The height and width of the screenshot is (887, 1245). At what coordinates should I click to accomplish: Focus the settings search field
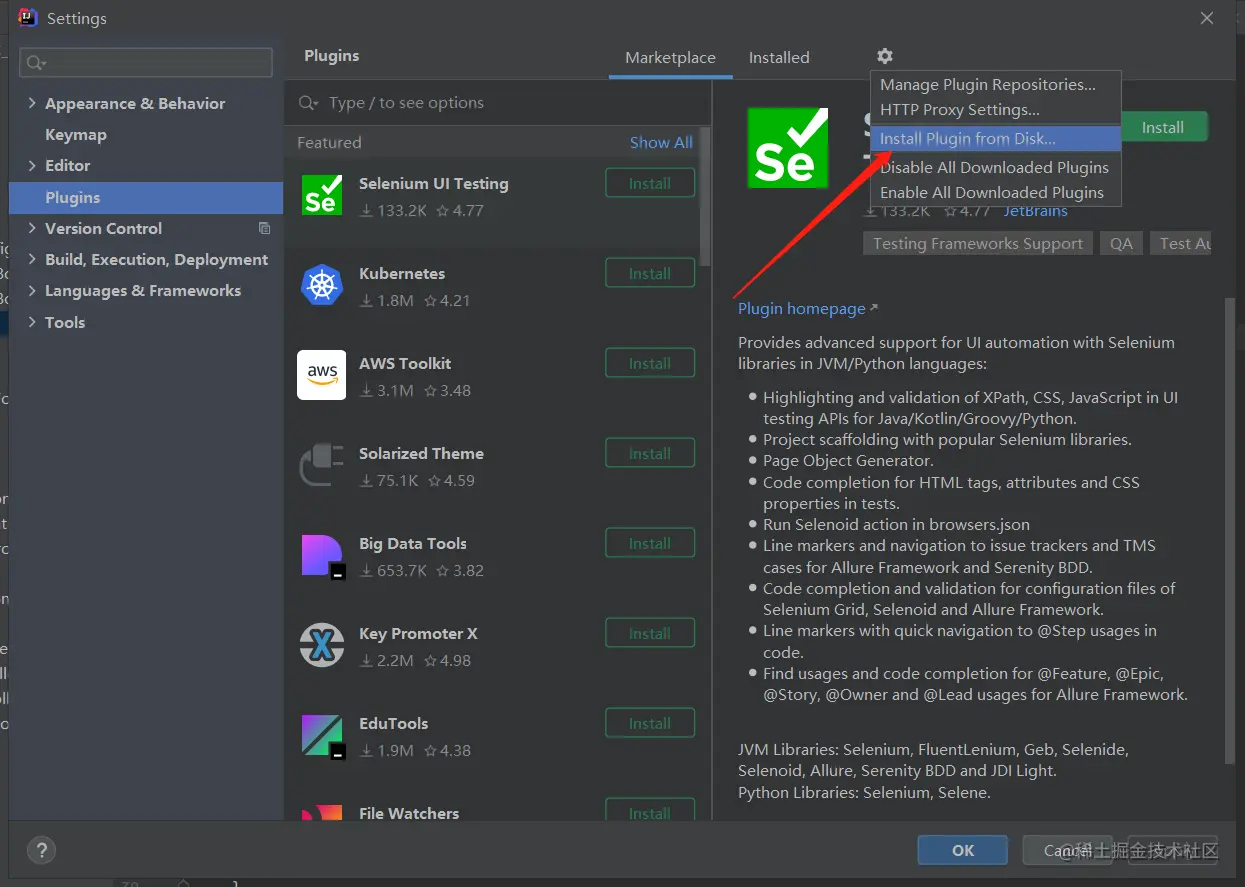tap(146, 62)
